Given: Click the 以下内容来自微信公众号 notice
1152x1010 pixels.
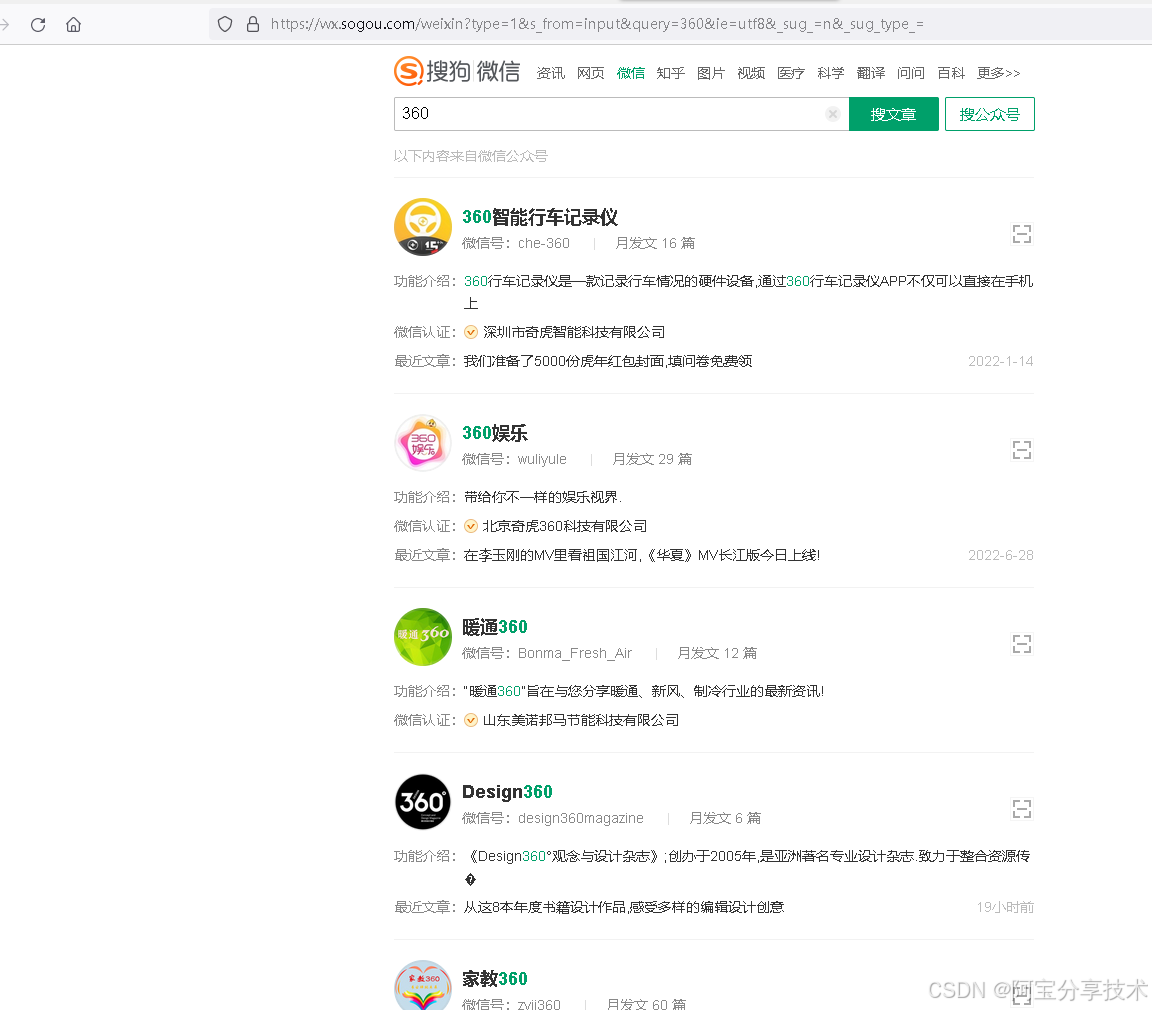Looking at the screenshot, I should point(470,156).
